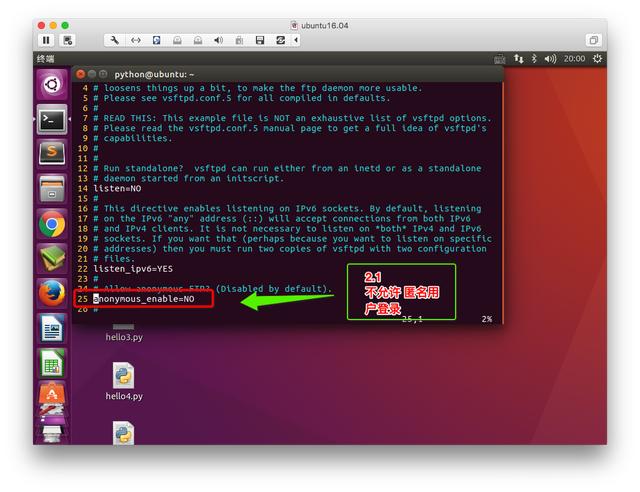
Task: Open the wrench settings tool
Action: [x=115, y=40]
